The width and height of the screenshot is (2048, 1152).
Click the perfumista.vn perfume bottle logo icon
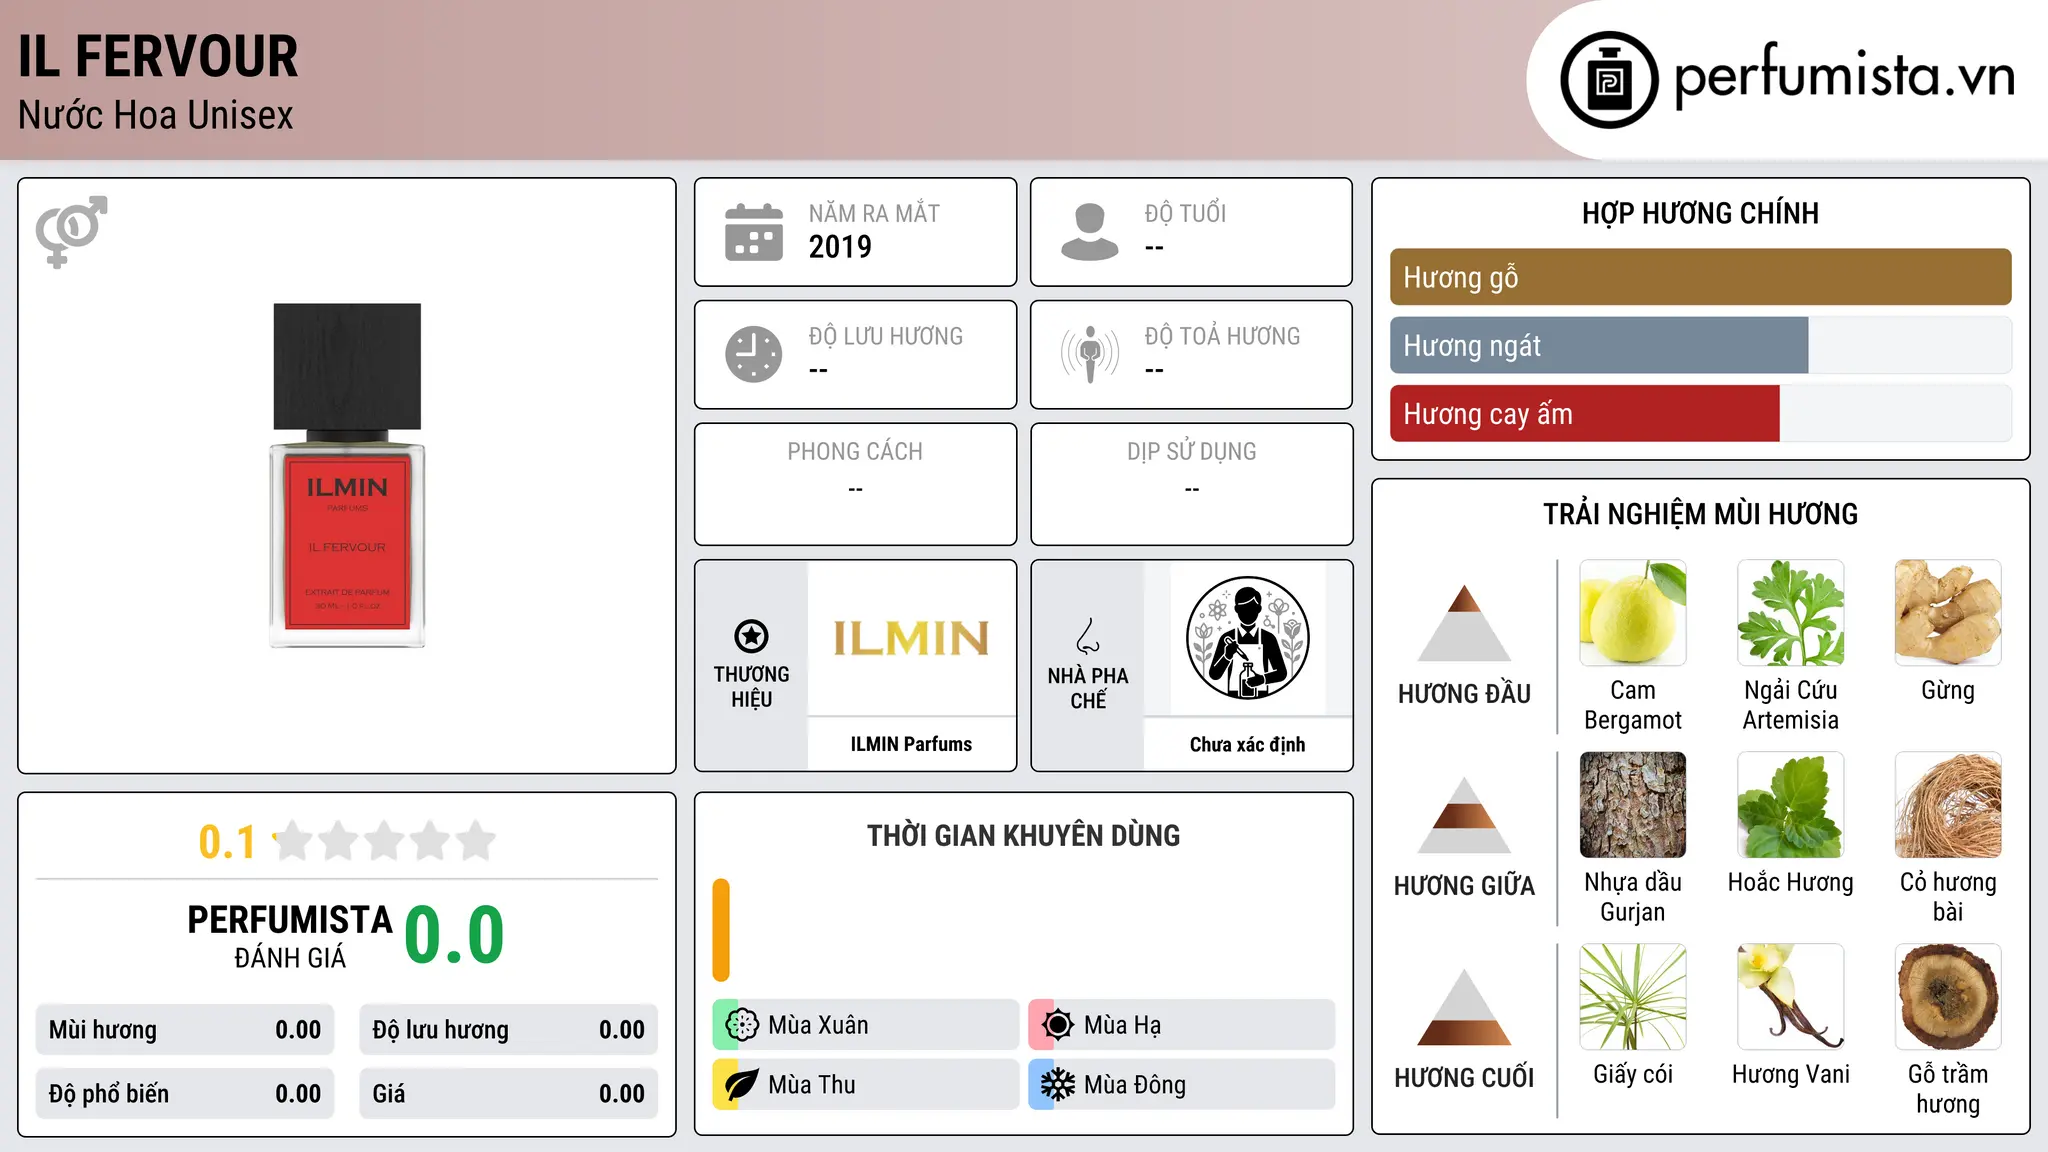(x=1609, y=80)
